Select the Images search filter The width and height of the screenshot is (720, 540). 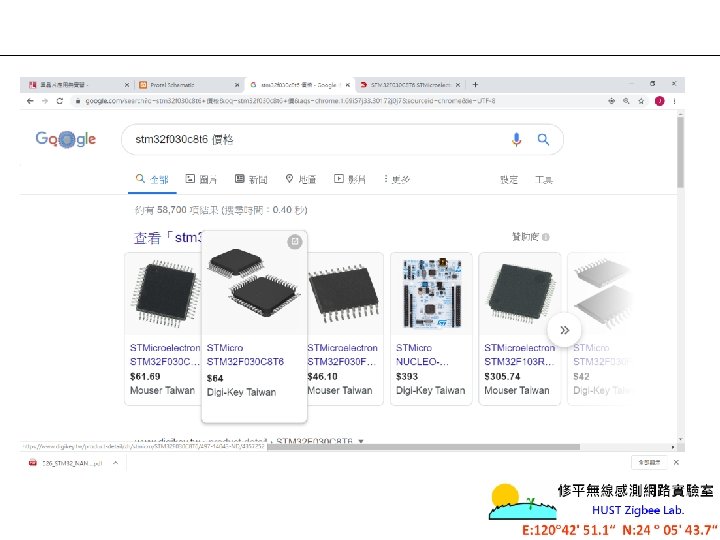coord(201,179)
